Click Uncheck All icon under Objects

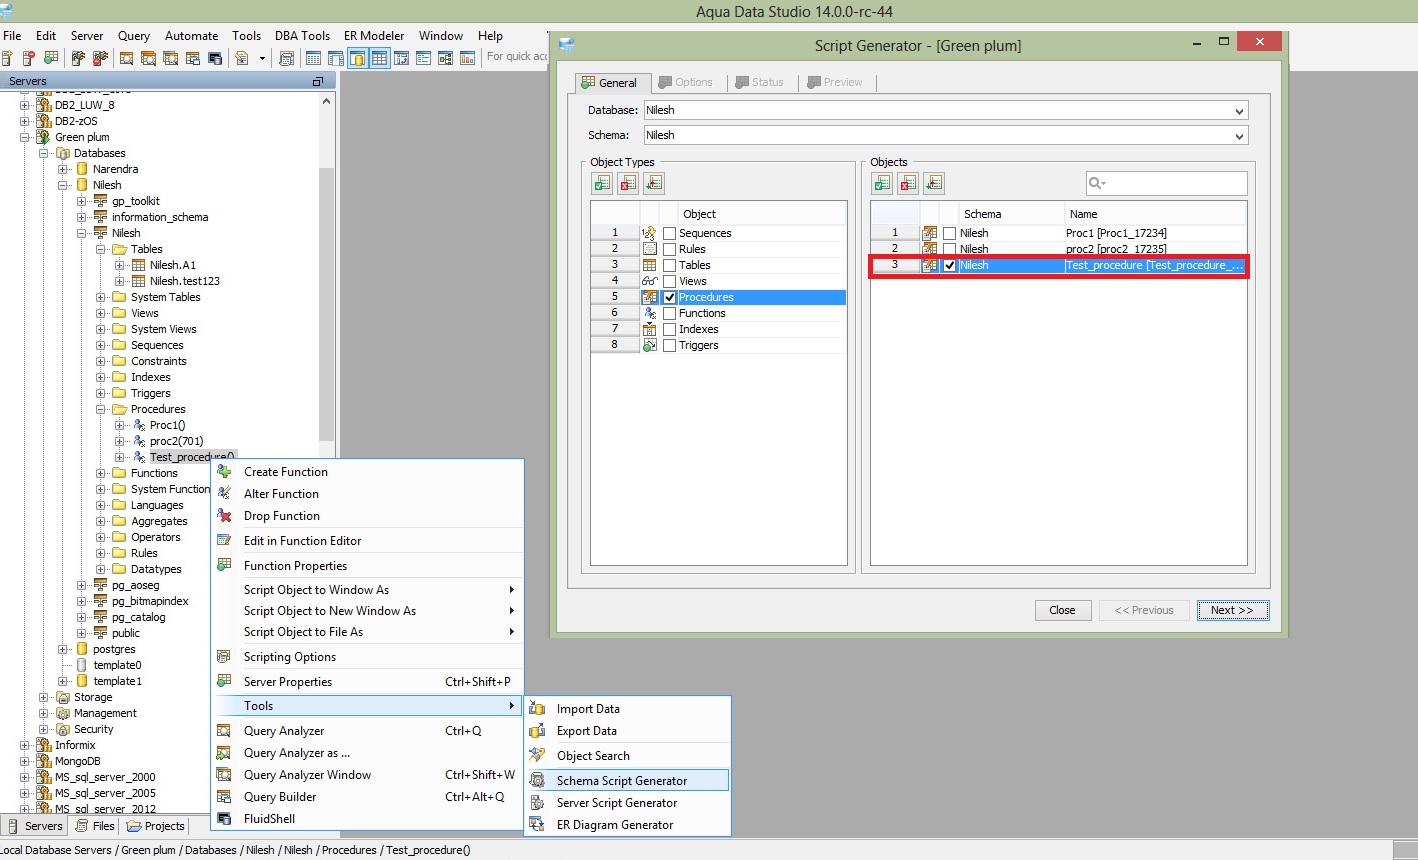point(908,183)
